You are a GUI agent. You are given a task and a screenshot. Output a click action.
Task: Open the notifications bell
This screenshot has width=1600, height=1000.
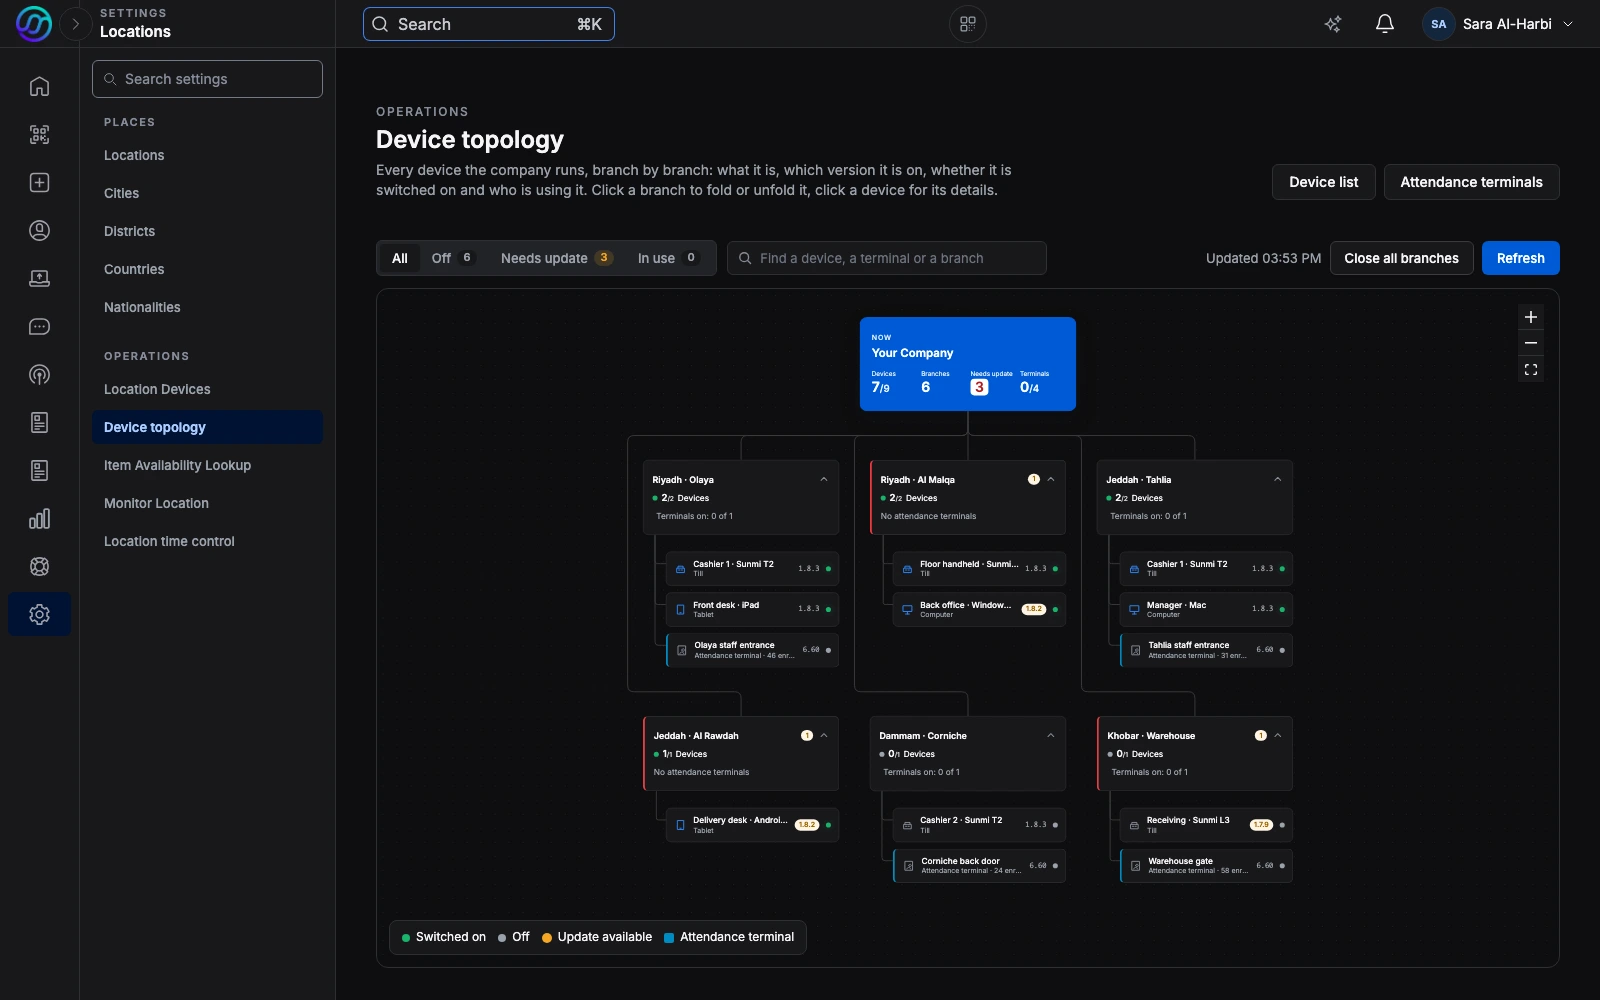point(1384,24)
